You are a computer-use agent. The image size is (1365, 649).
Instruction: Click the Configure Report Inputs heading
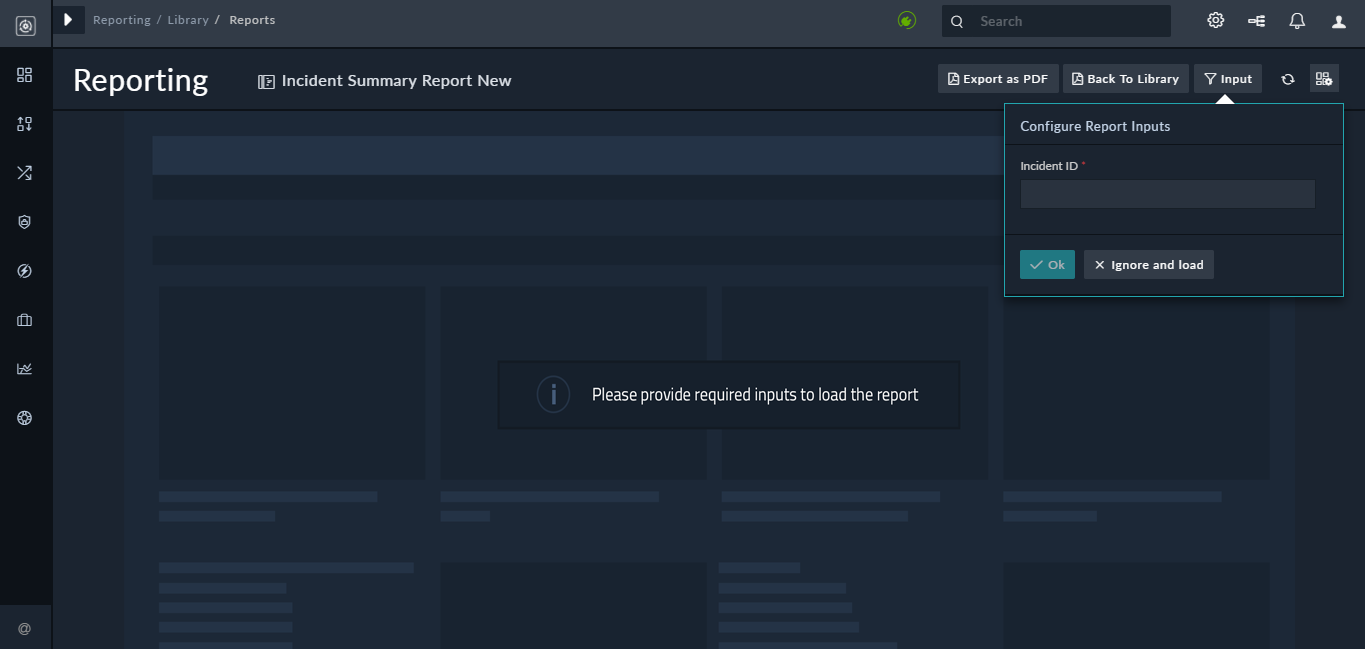(1095, 126)
